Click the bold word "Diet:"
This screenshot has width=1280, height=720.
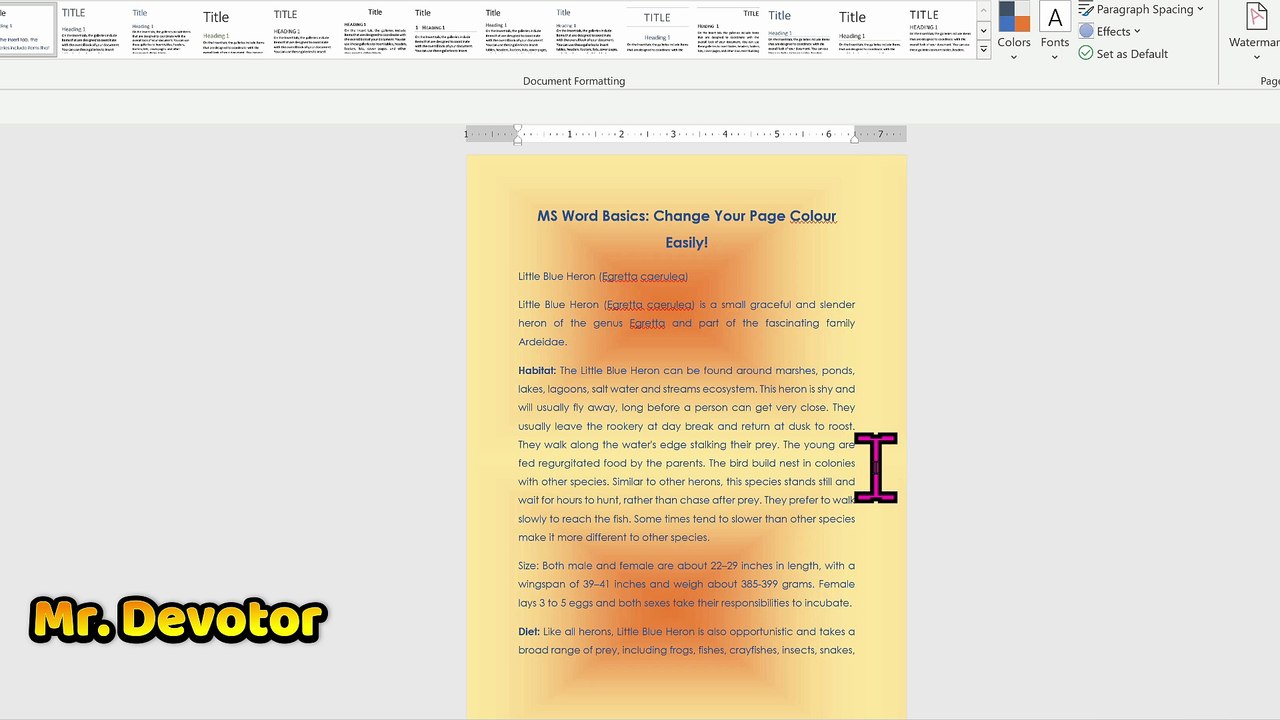click(x=529, y=632)
